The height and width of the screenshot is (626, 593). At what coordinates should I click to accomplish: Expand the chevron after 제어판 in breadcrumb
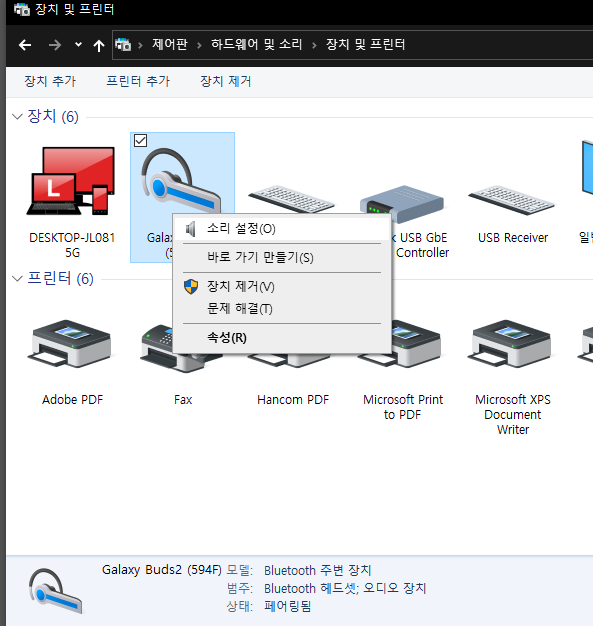point(199,45)
